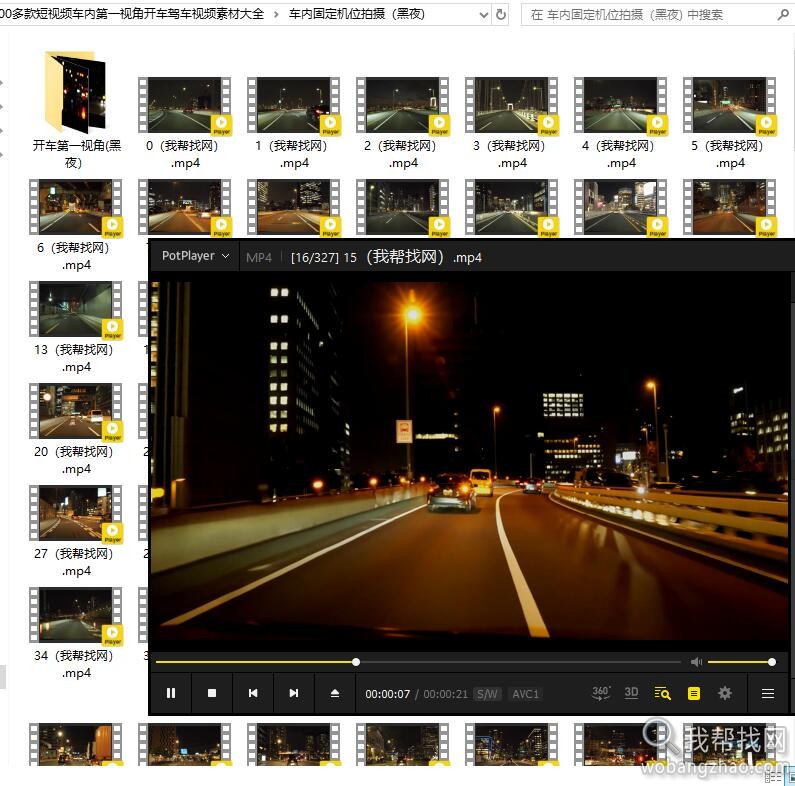Jump to previous file in PotPlayer
The image size is (795, 786).
tap(253, 693)
